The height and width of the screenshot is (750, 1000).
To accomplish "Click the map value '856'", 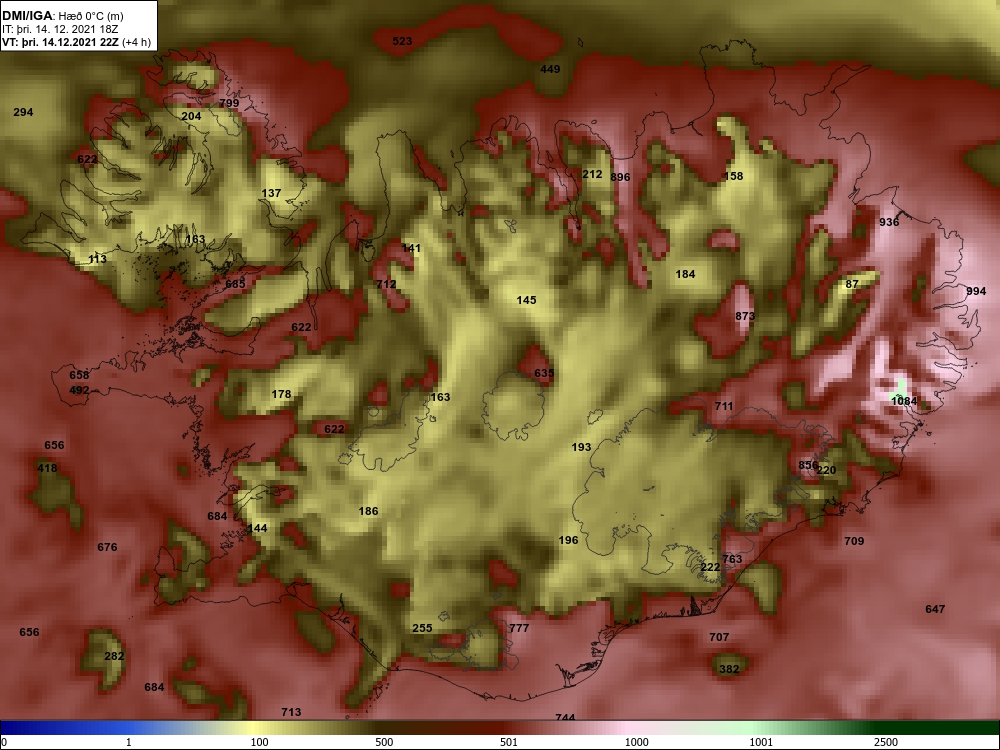I will pos(807,466).
